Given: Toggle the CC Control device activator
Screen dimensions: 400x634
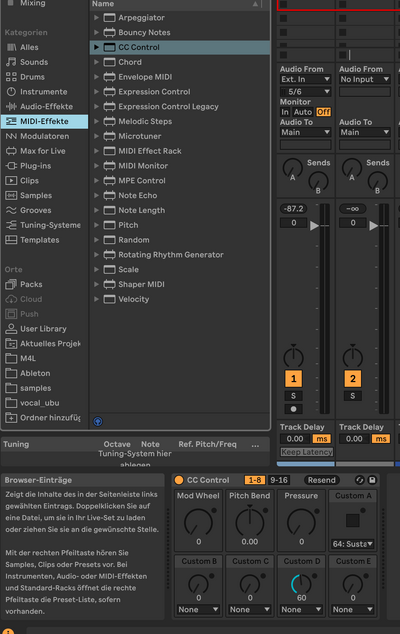Looking at the screenshot, I should [x=179, y=480].
